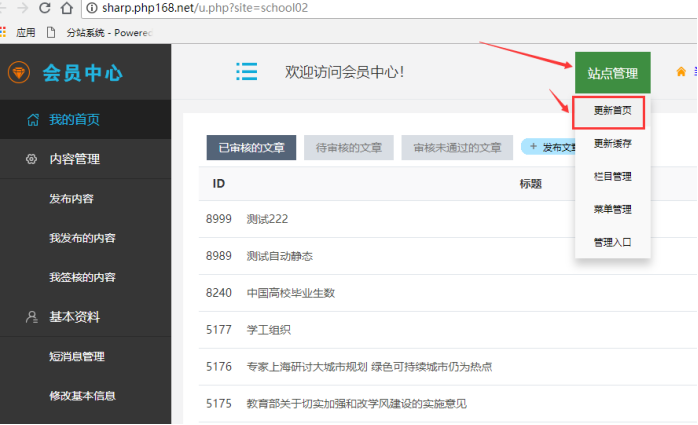The width and height of the screenshot is (698, 425).
Task: Open the article titled 中国高校毕业生数
Action: tap(290, 293)
